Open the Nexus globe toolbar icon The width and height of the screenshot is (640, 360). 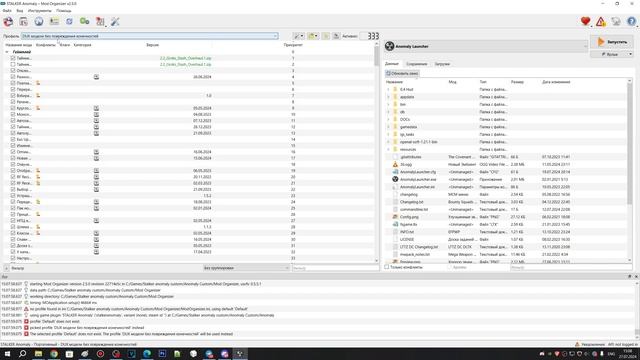point(39,22)
